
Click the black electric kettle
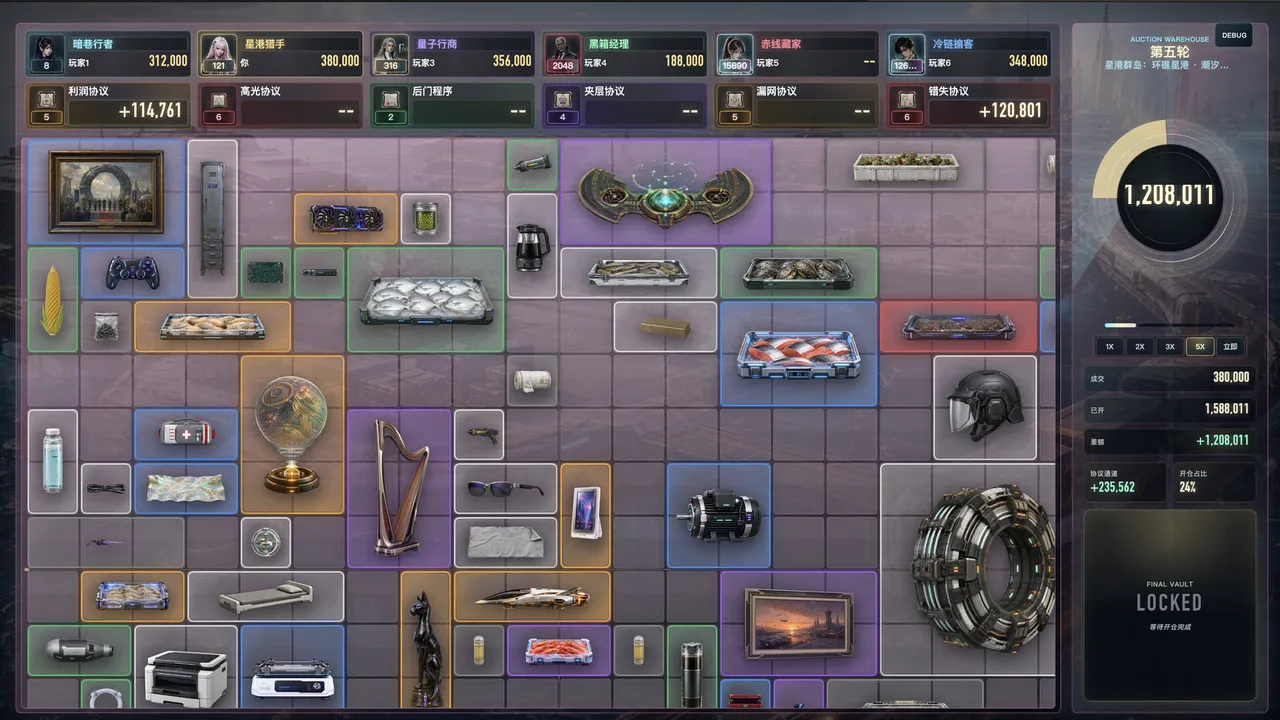532,246
